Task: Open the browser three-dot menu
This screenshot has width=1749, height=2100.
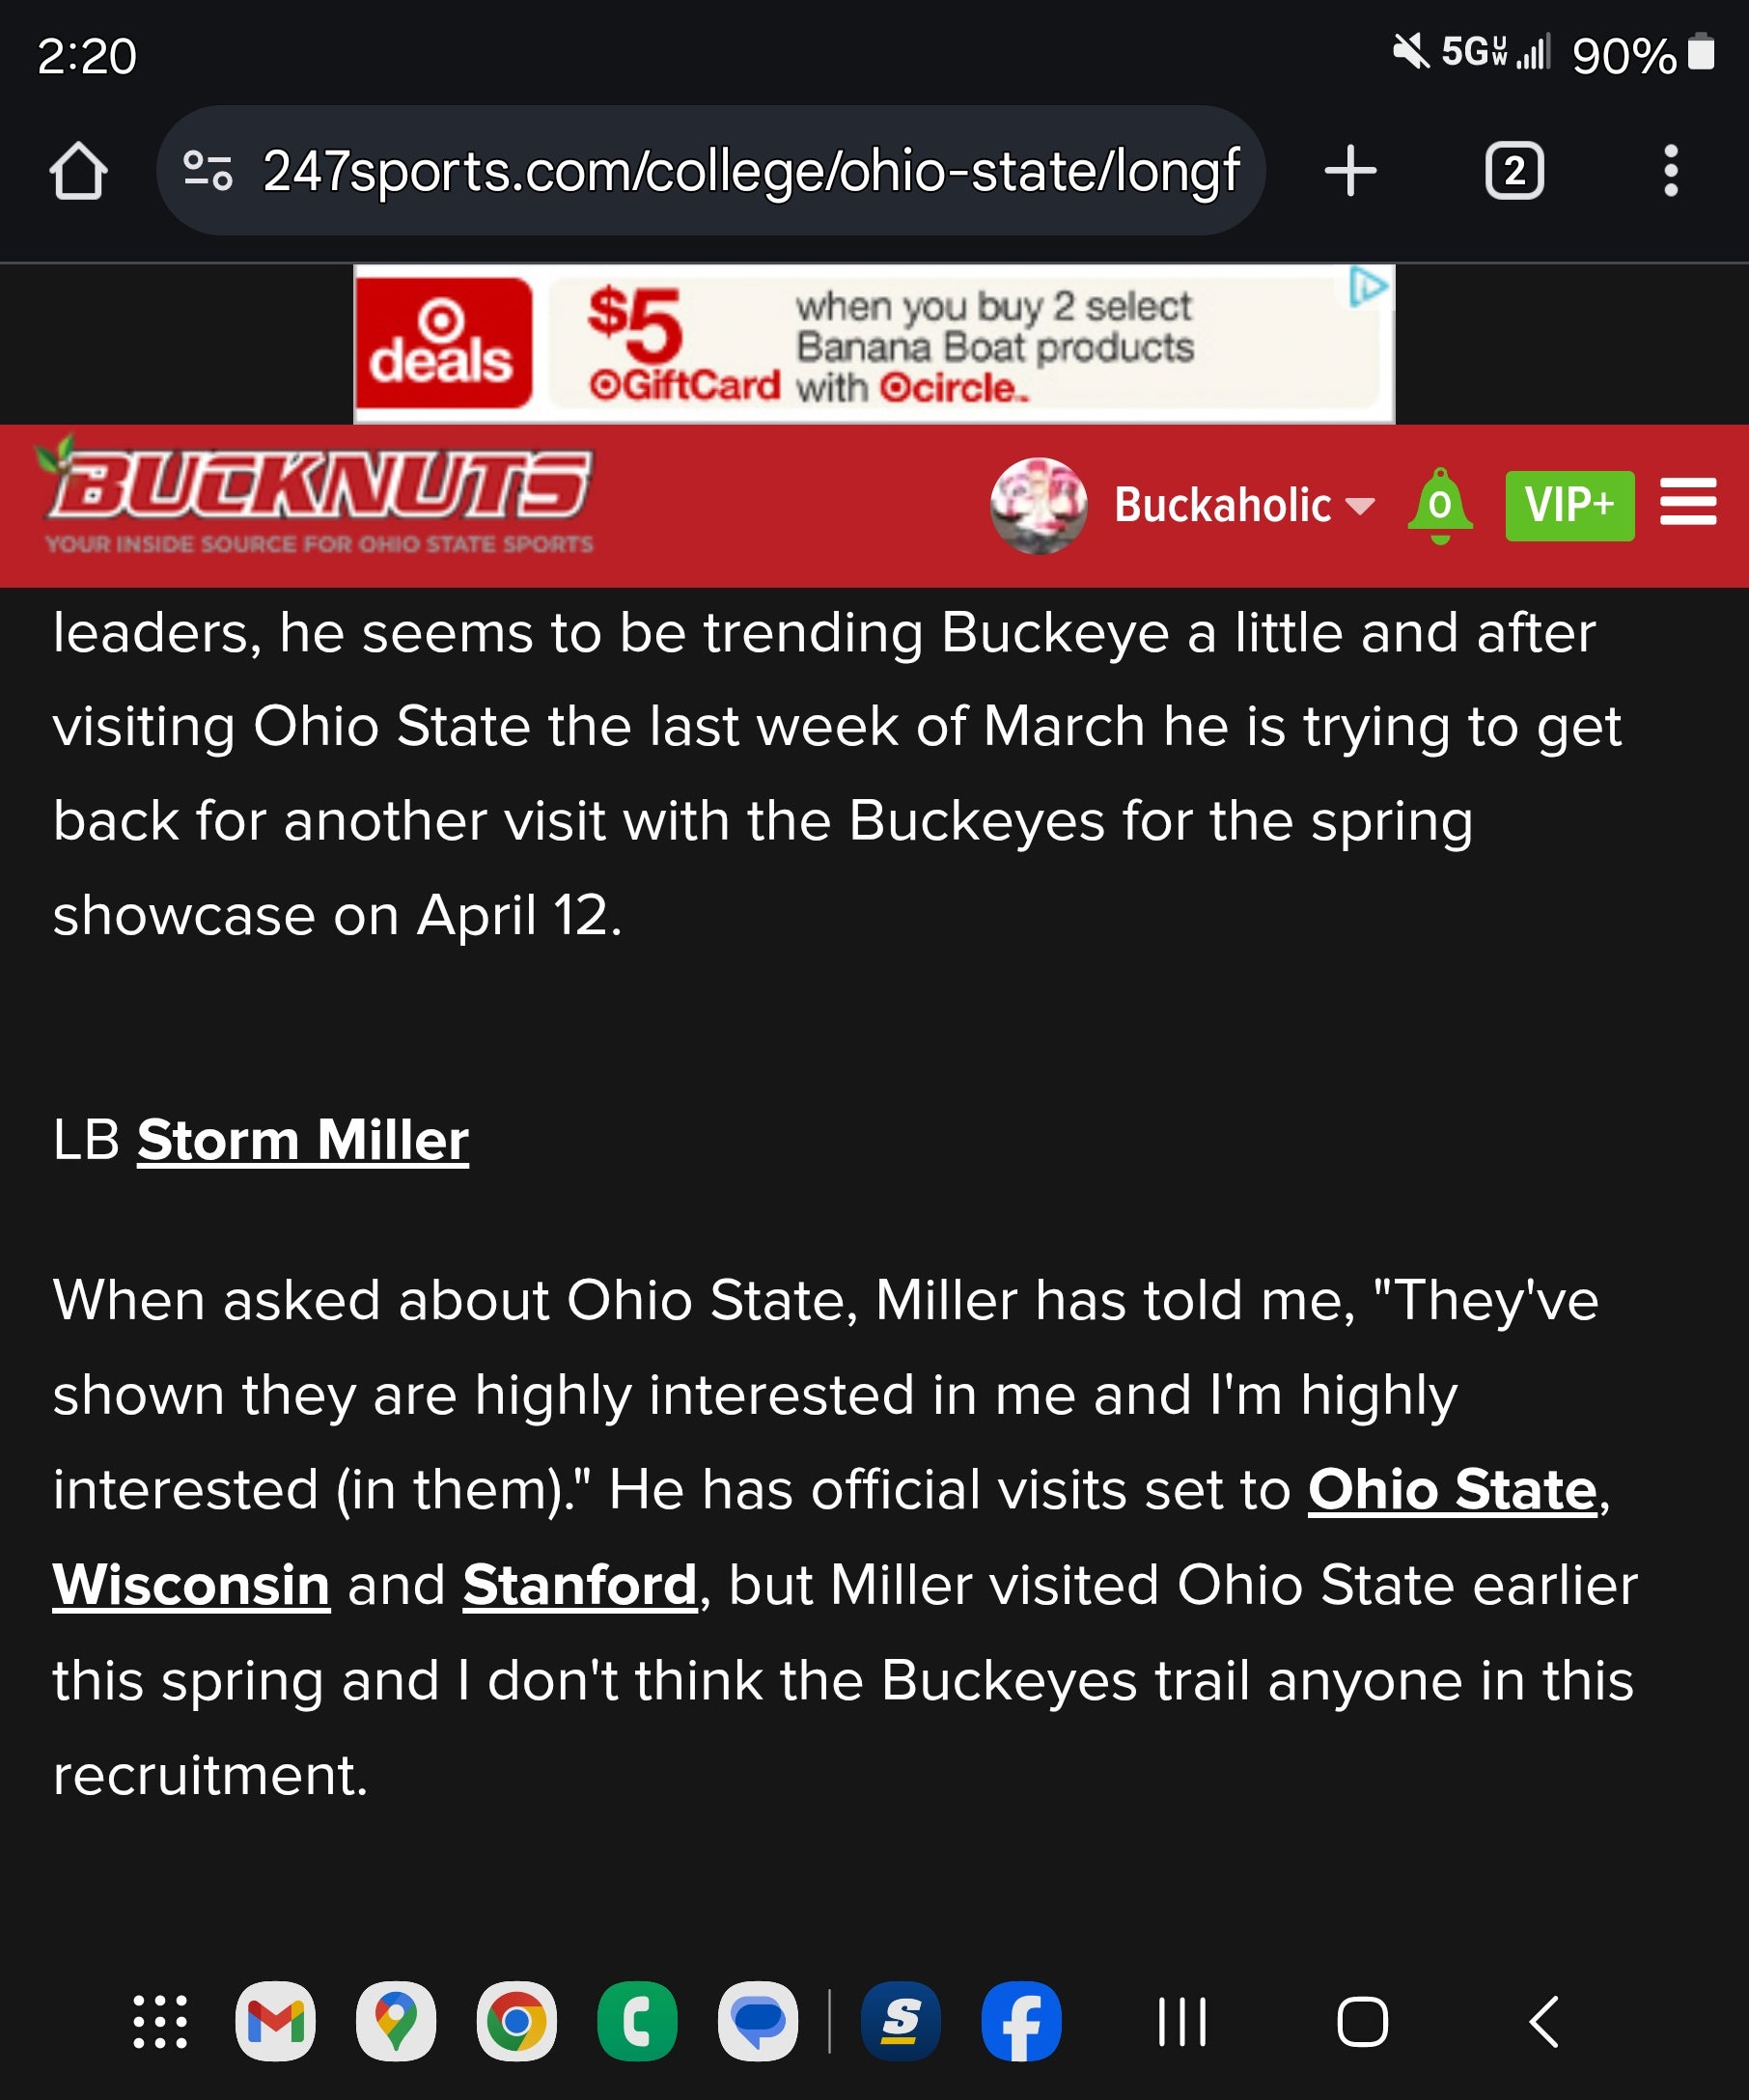Action: tap(1670, 171)
